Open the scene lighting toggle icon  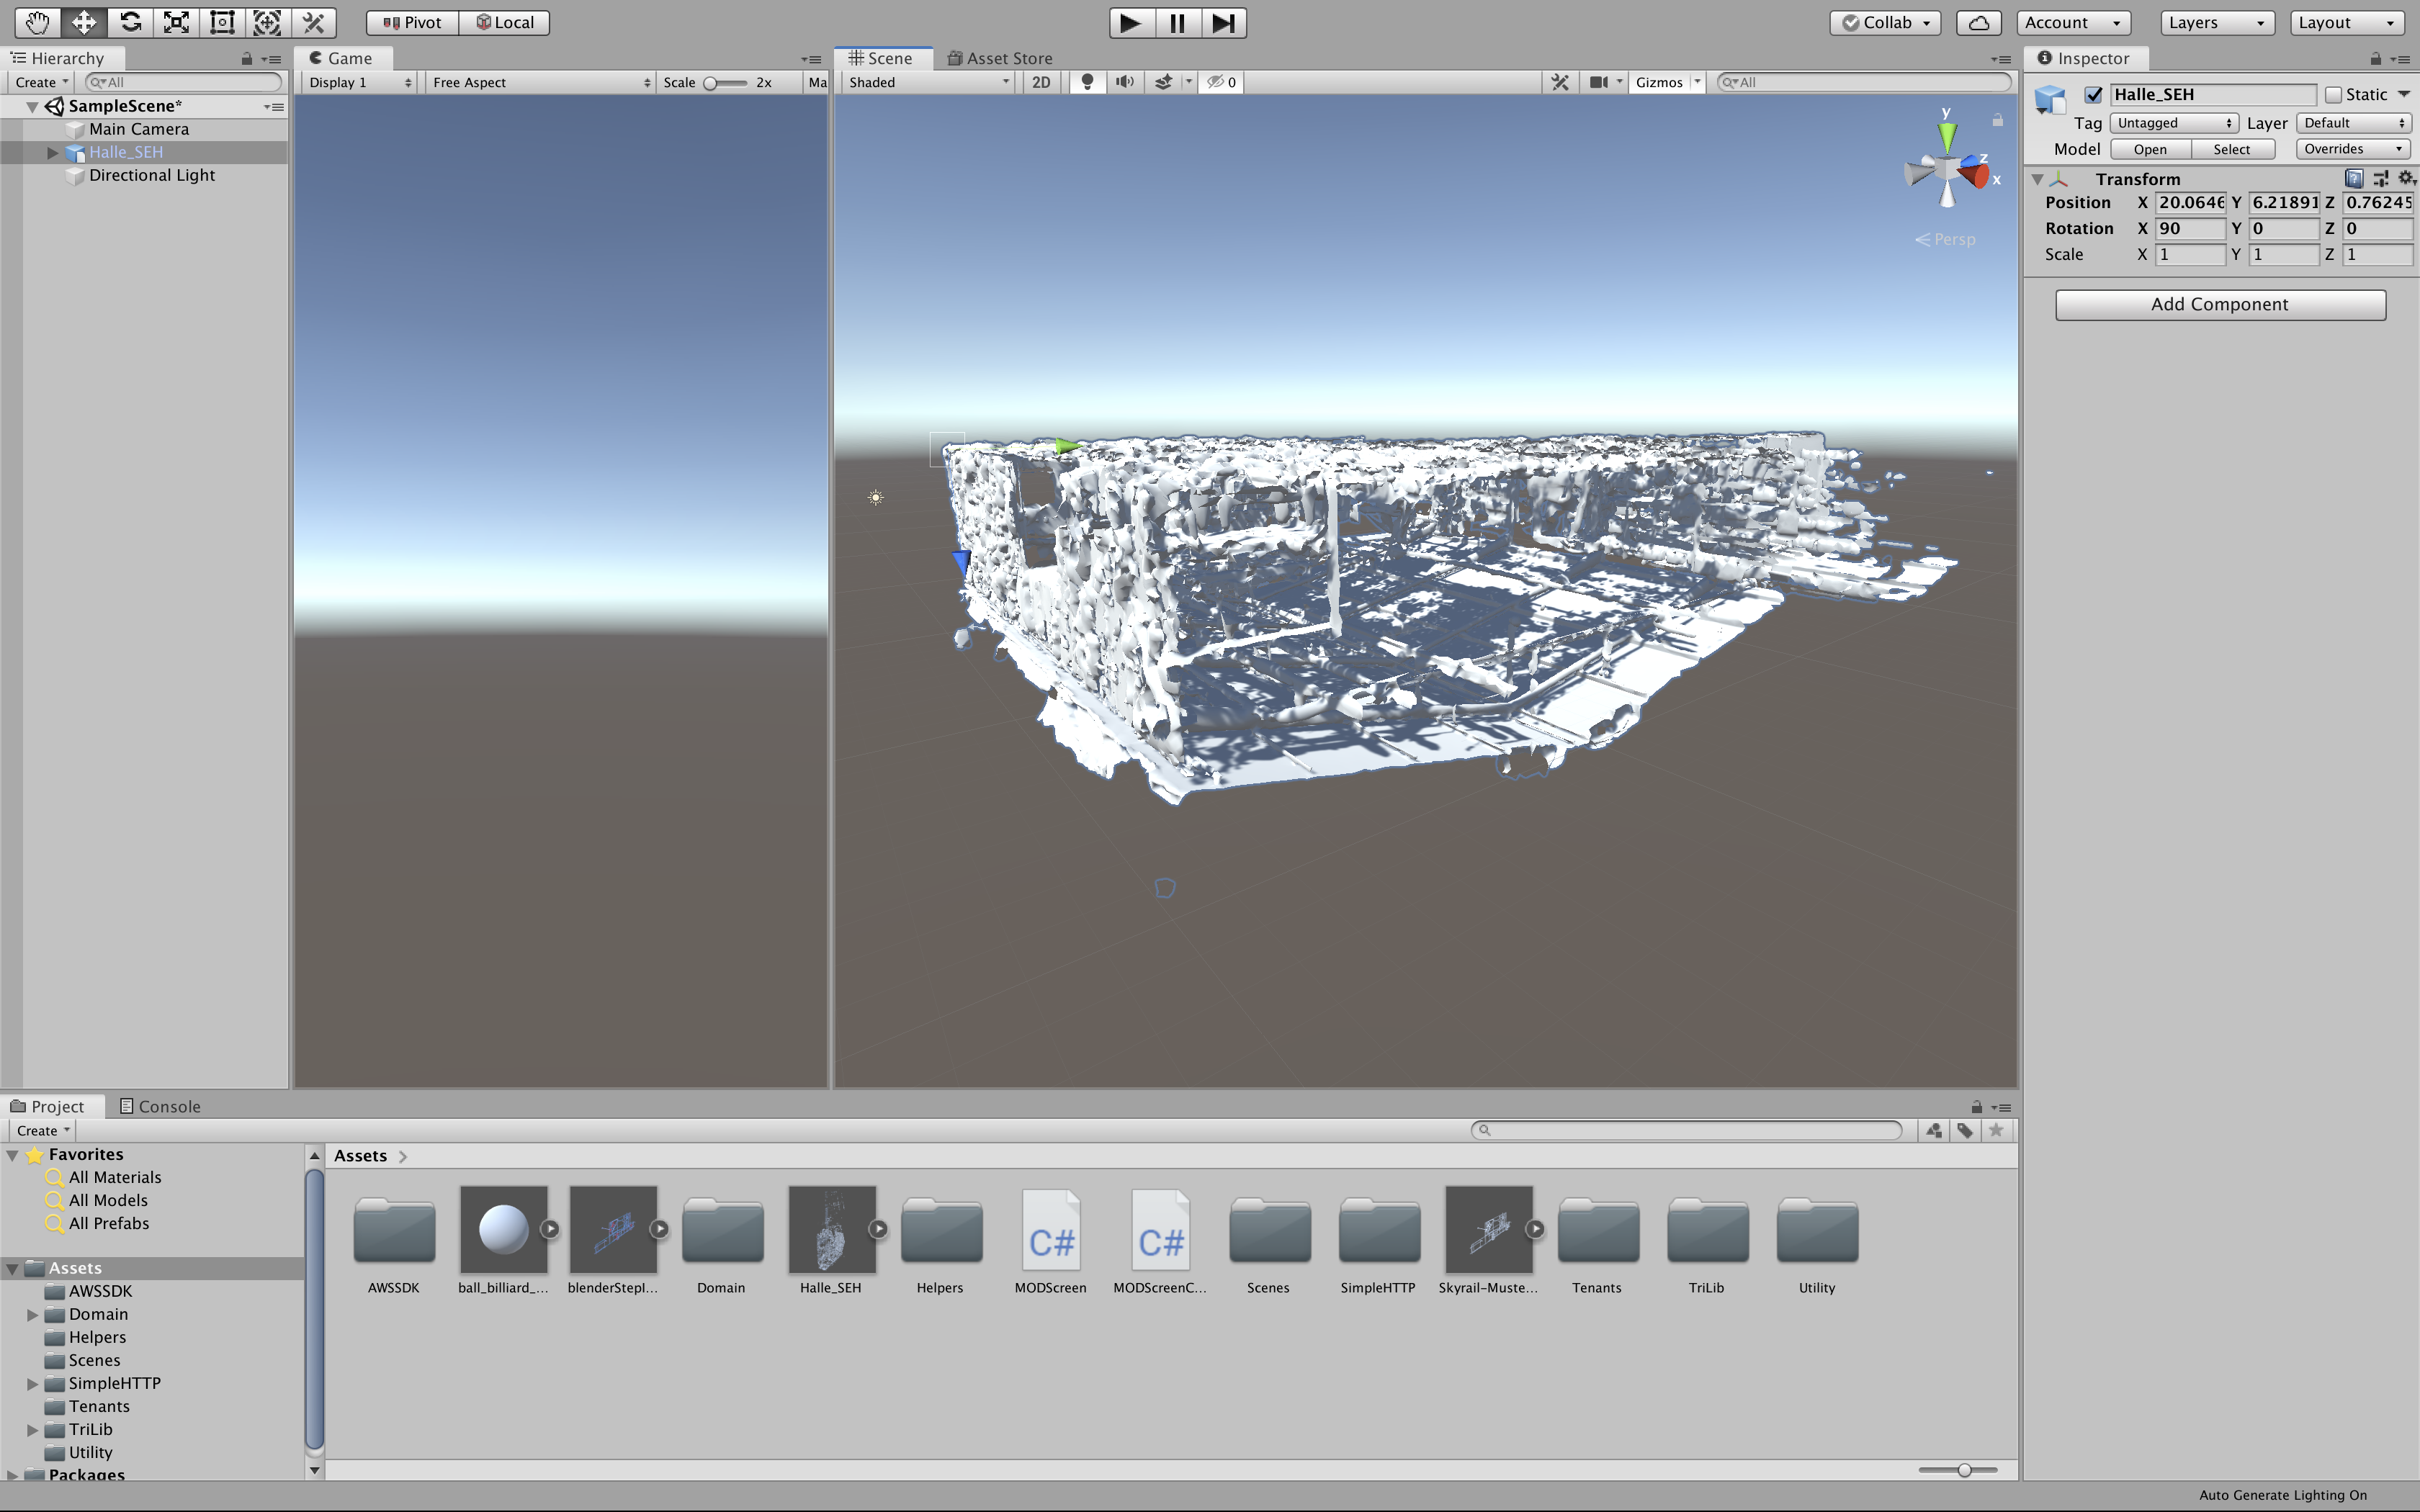(1088, 82)
